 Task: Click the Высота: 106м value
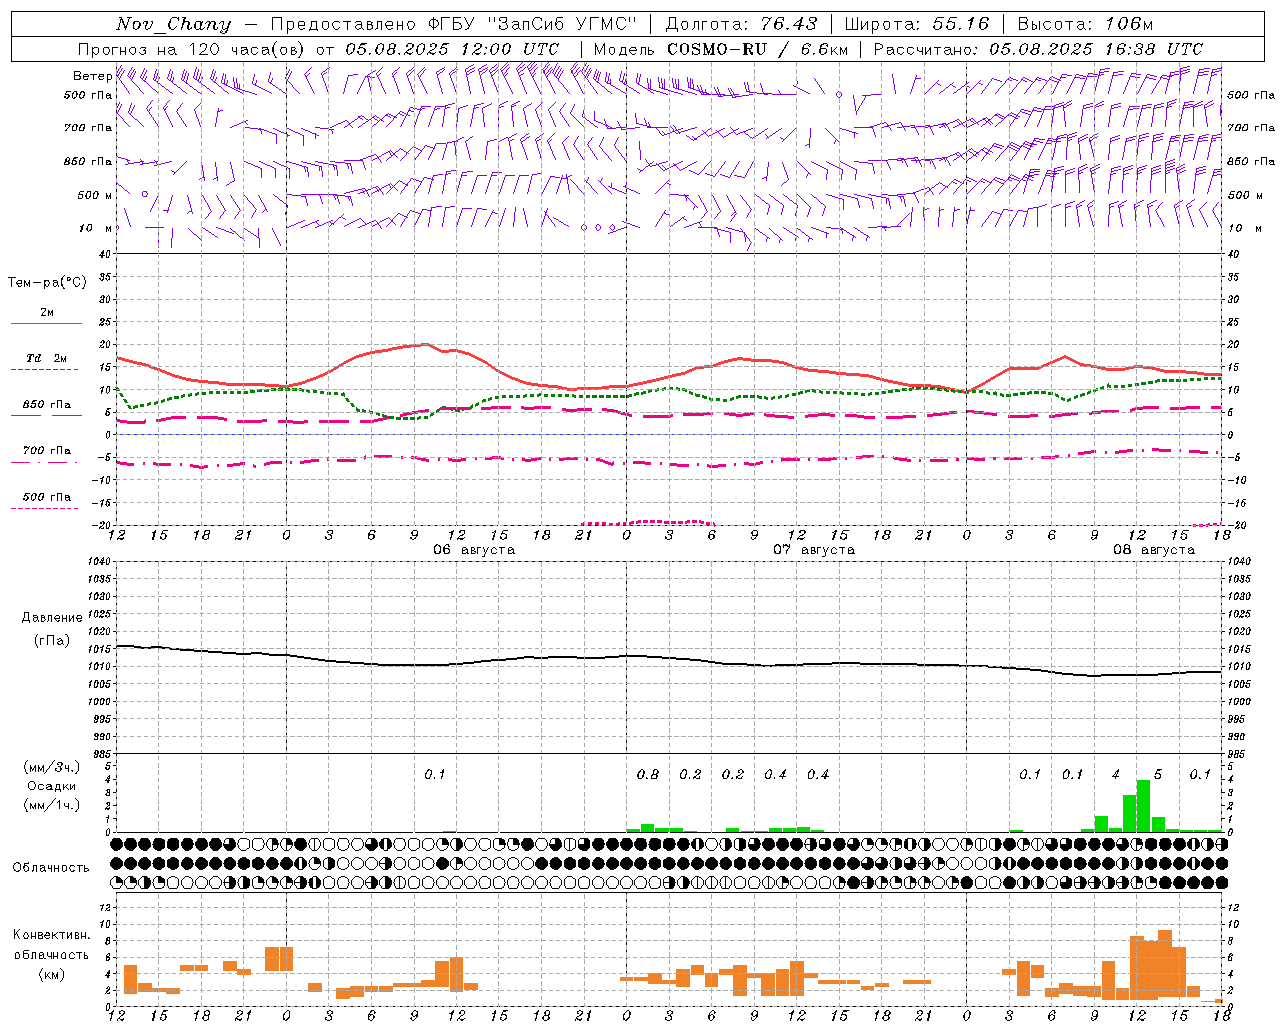click(x=1085, y=24)
